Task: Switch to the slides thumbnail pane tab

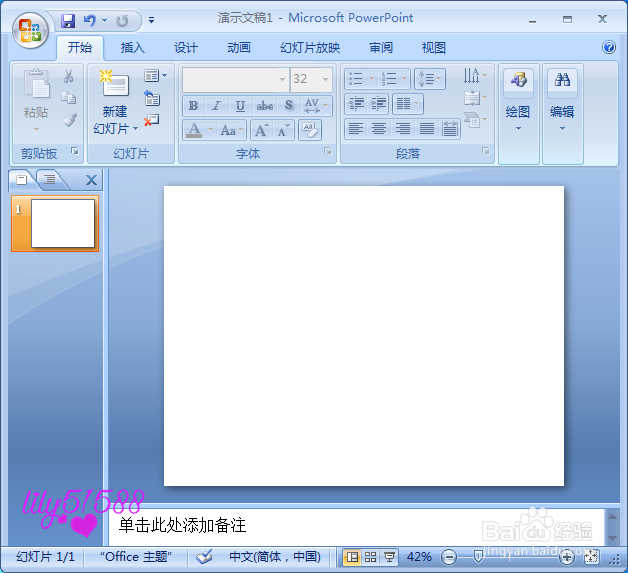Action: [x=22, y=180]
